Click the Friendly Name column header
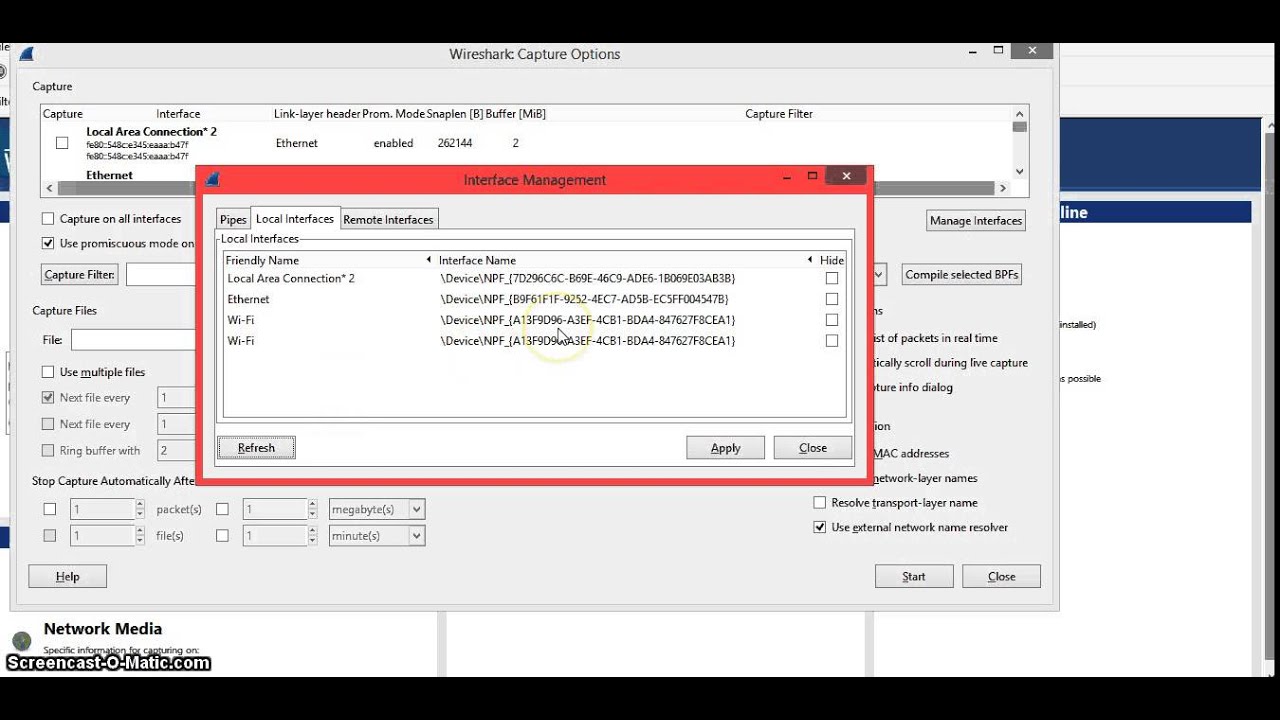This screenshot has width=1280, height=720. point(328,260)
